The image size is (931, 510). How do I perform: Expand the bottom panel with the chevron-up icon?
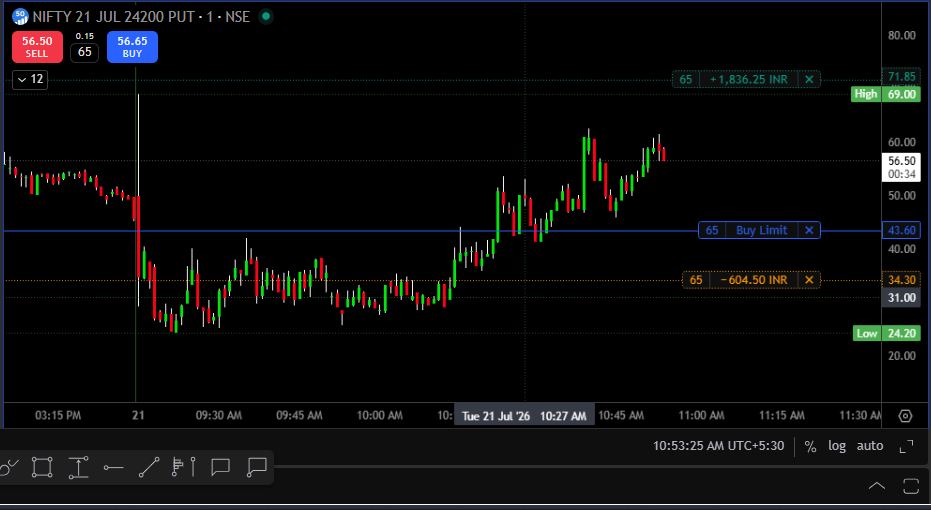tap(876, 486)
